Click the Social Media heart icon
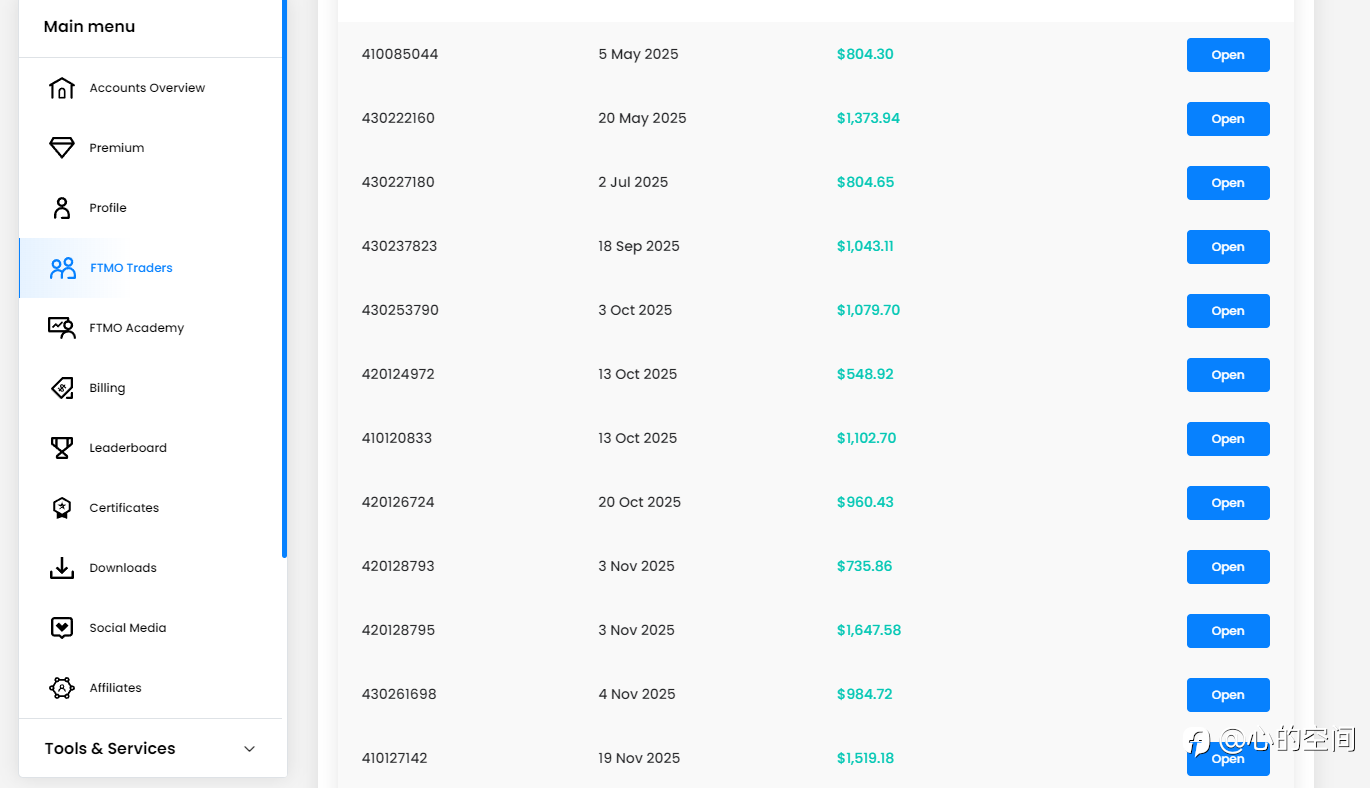1370x788 pixels. point(62,628)
